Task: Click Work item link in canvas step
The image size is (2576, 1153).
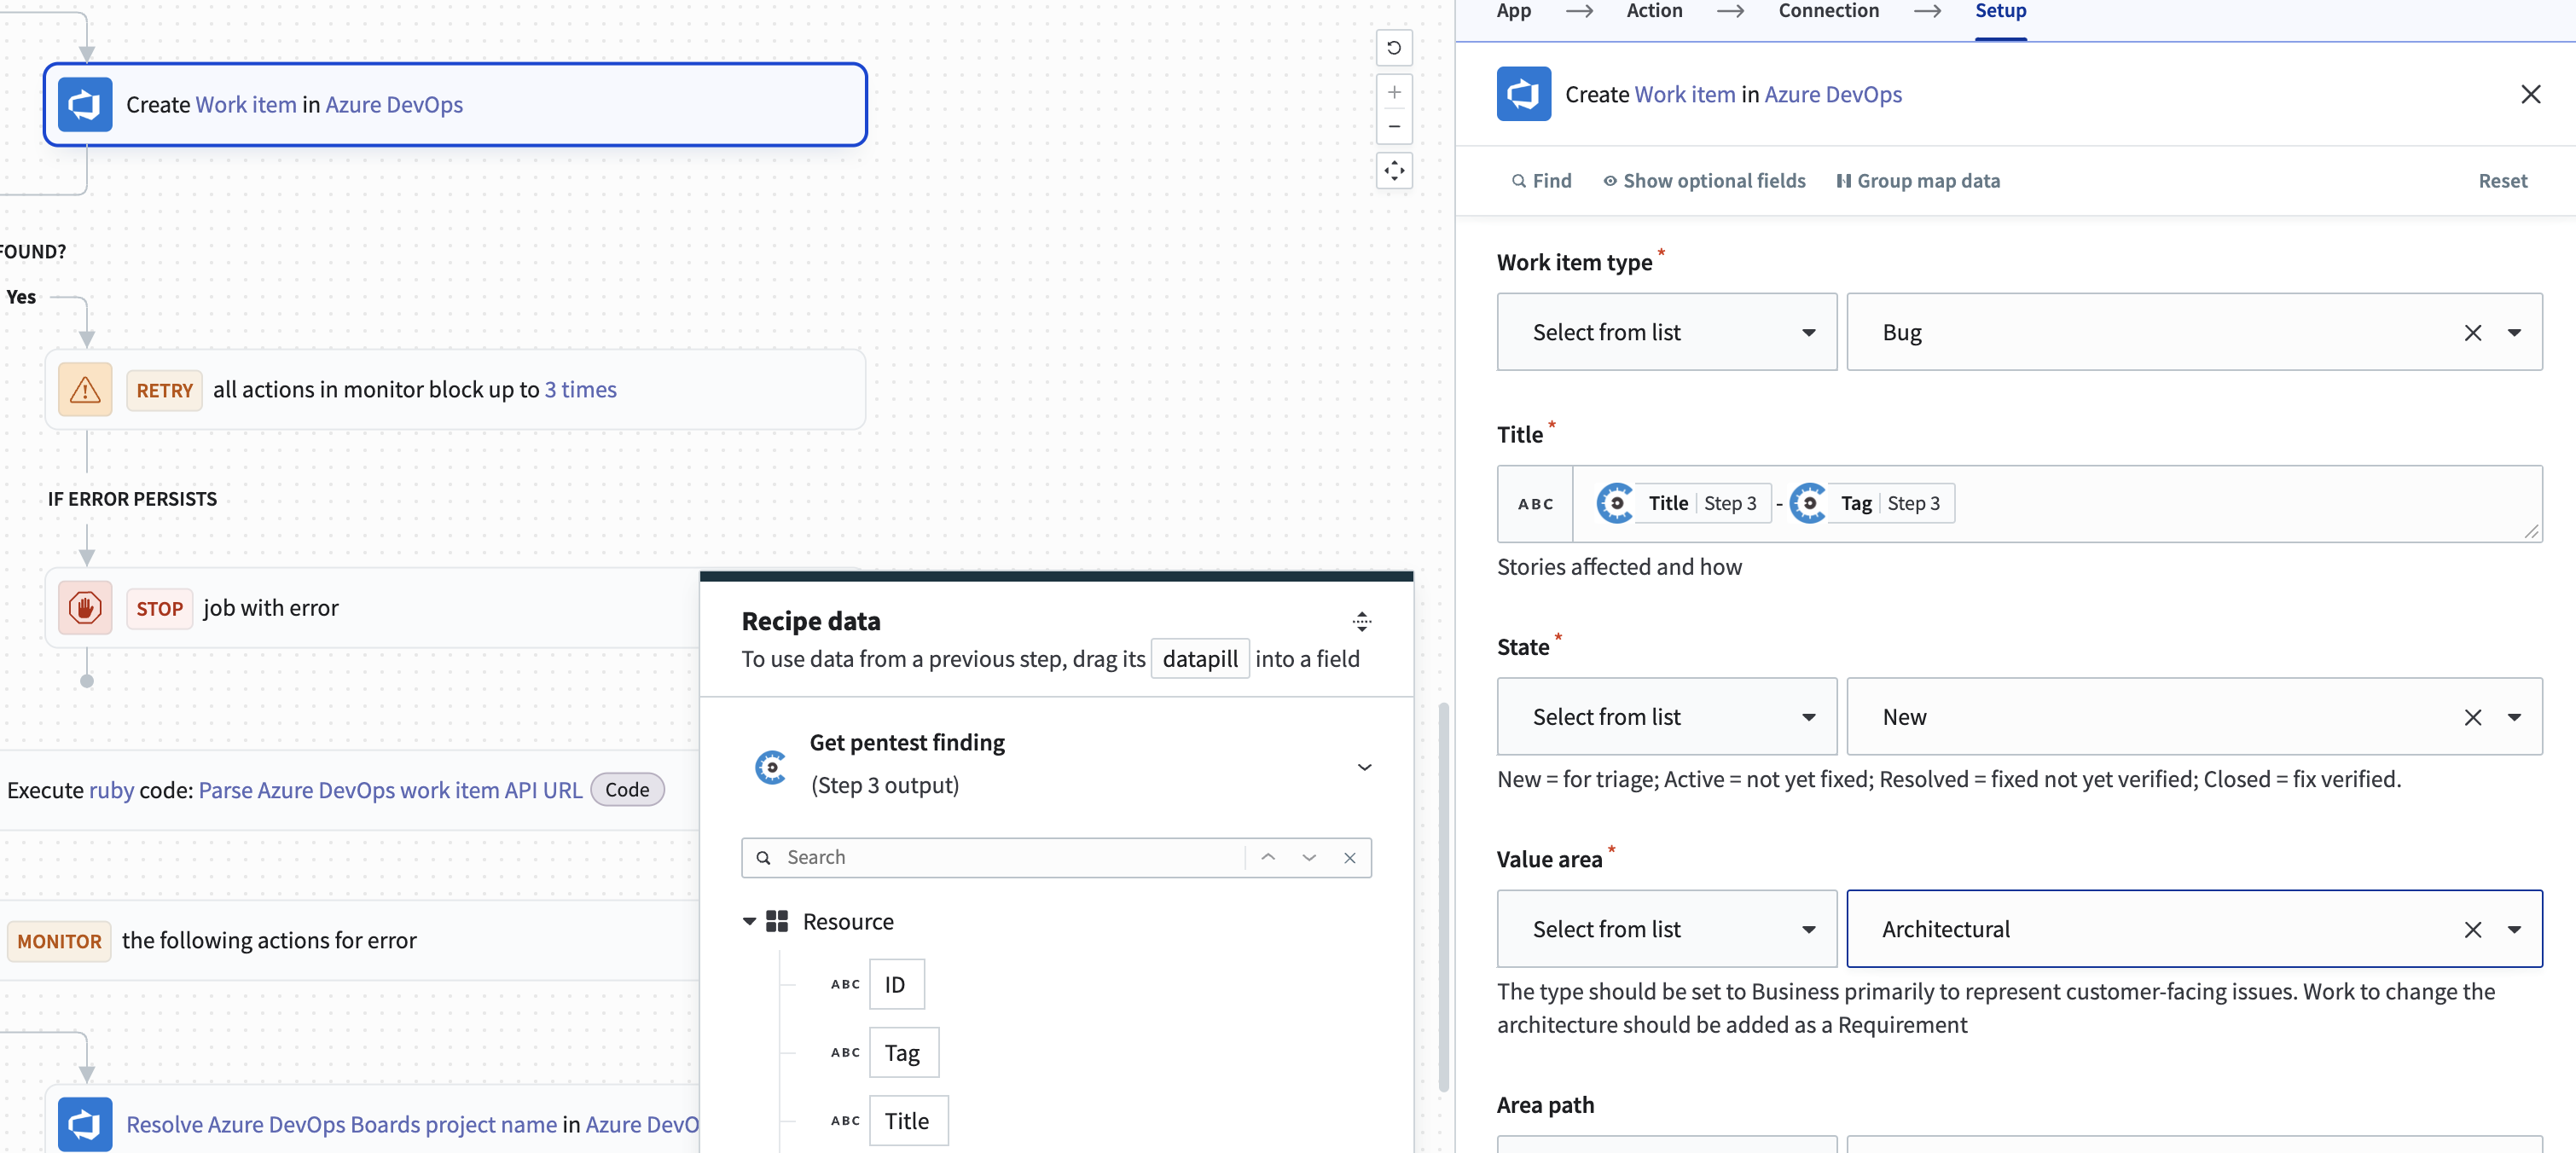Action: point(246,104)
